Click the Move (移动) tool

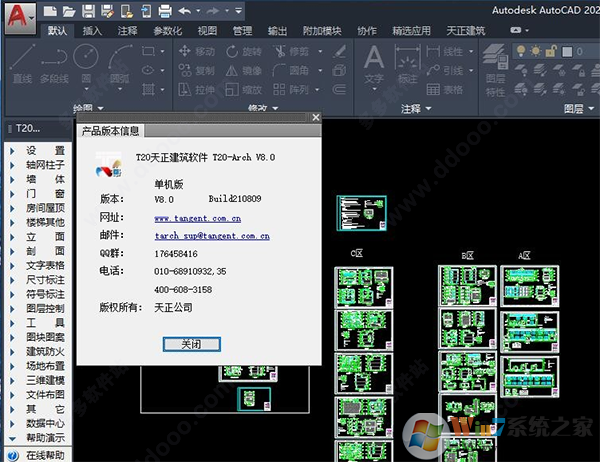[197, 51]
